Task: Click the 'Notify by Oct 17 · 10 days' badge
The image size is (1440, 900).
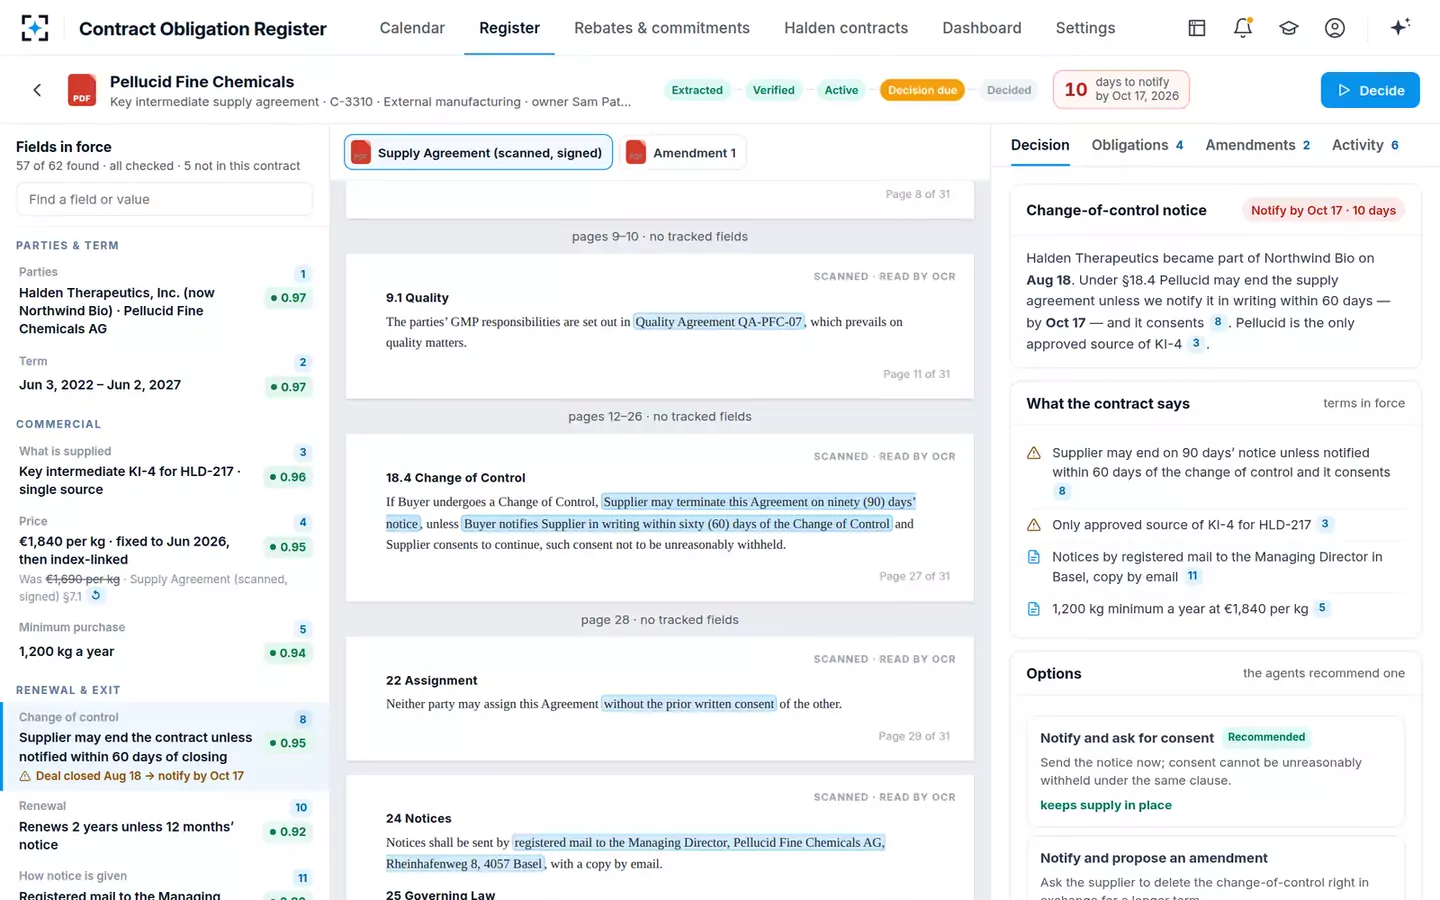Action: click(x=1323, y=210)
